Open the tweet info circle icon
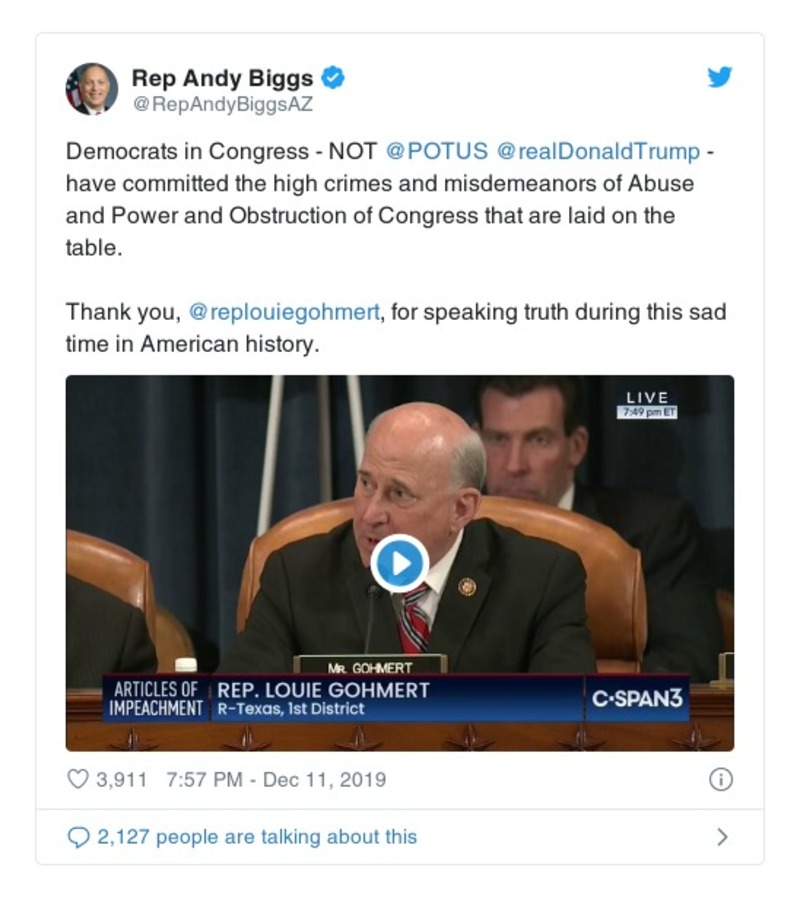Viewport: 800px width, 899px height. [720, 780]
